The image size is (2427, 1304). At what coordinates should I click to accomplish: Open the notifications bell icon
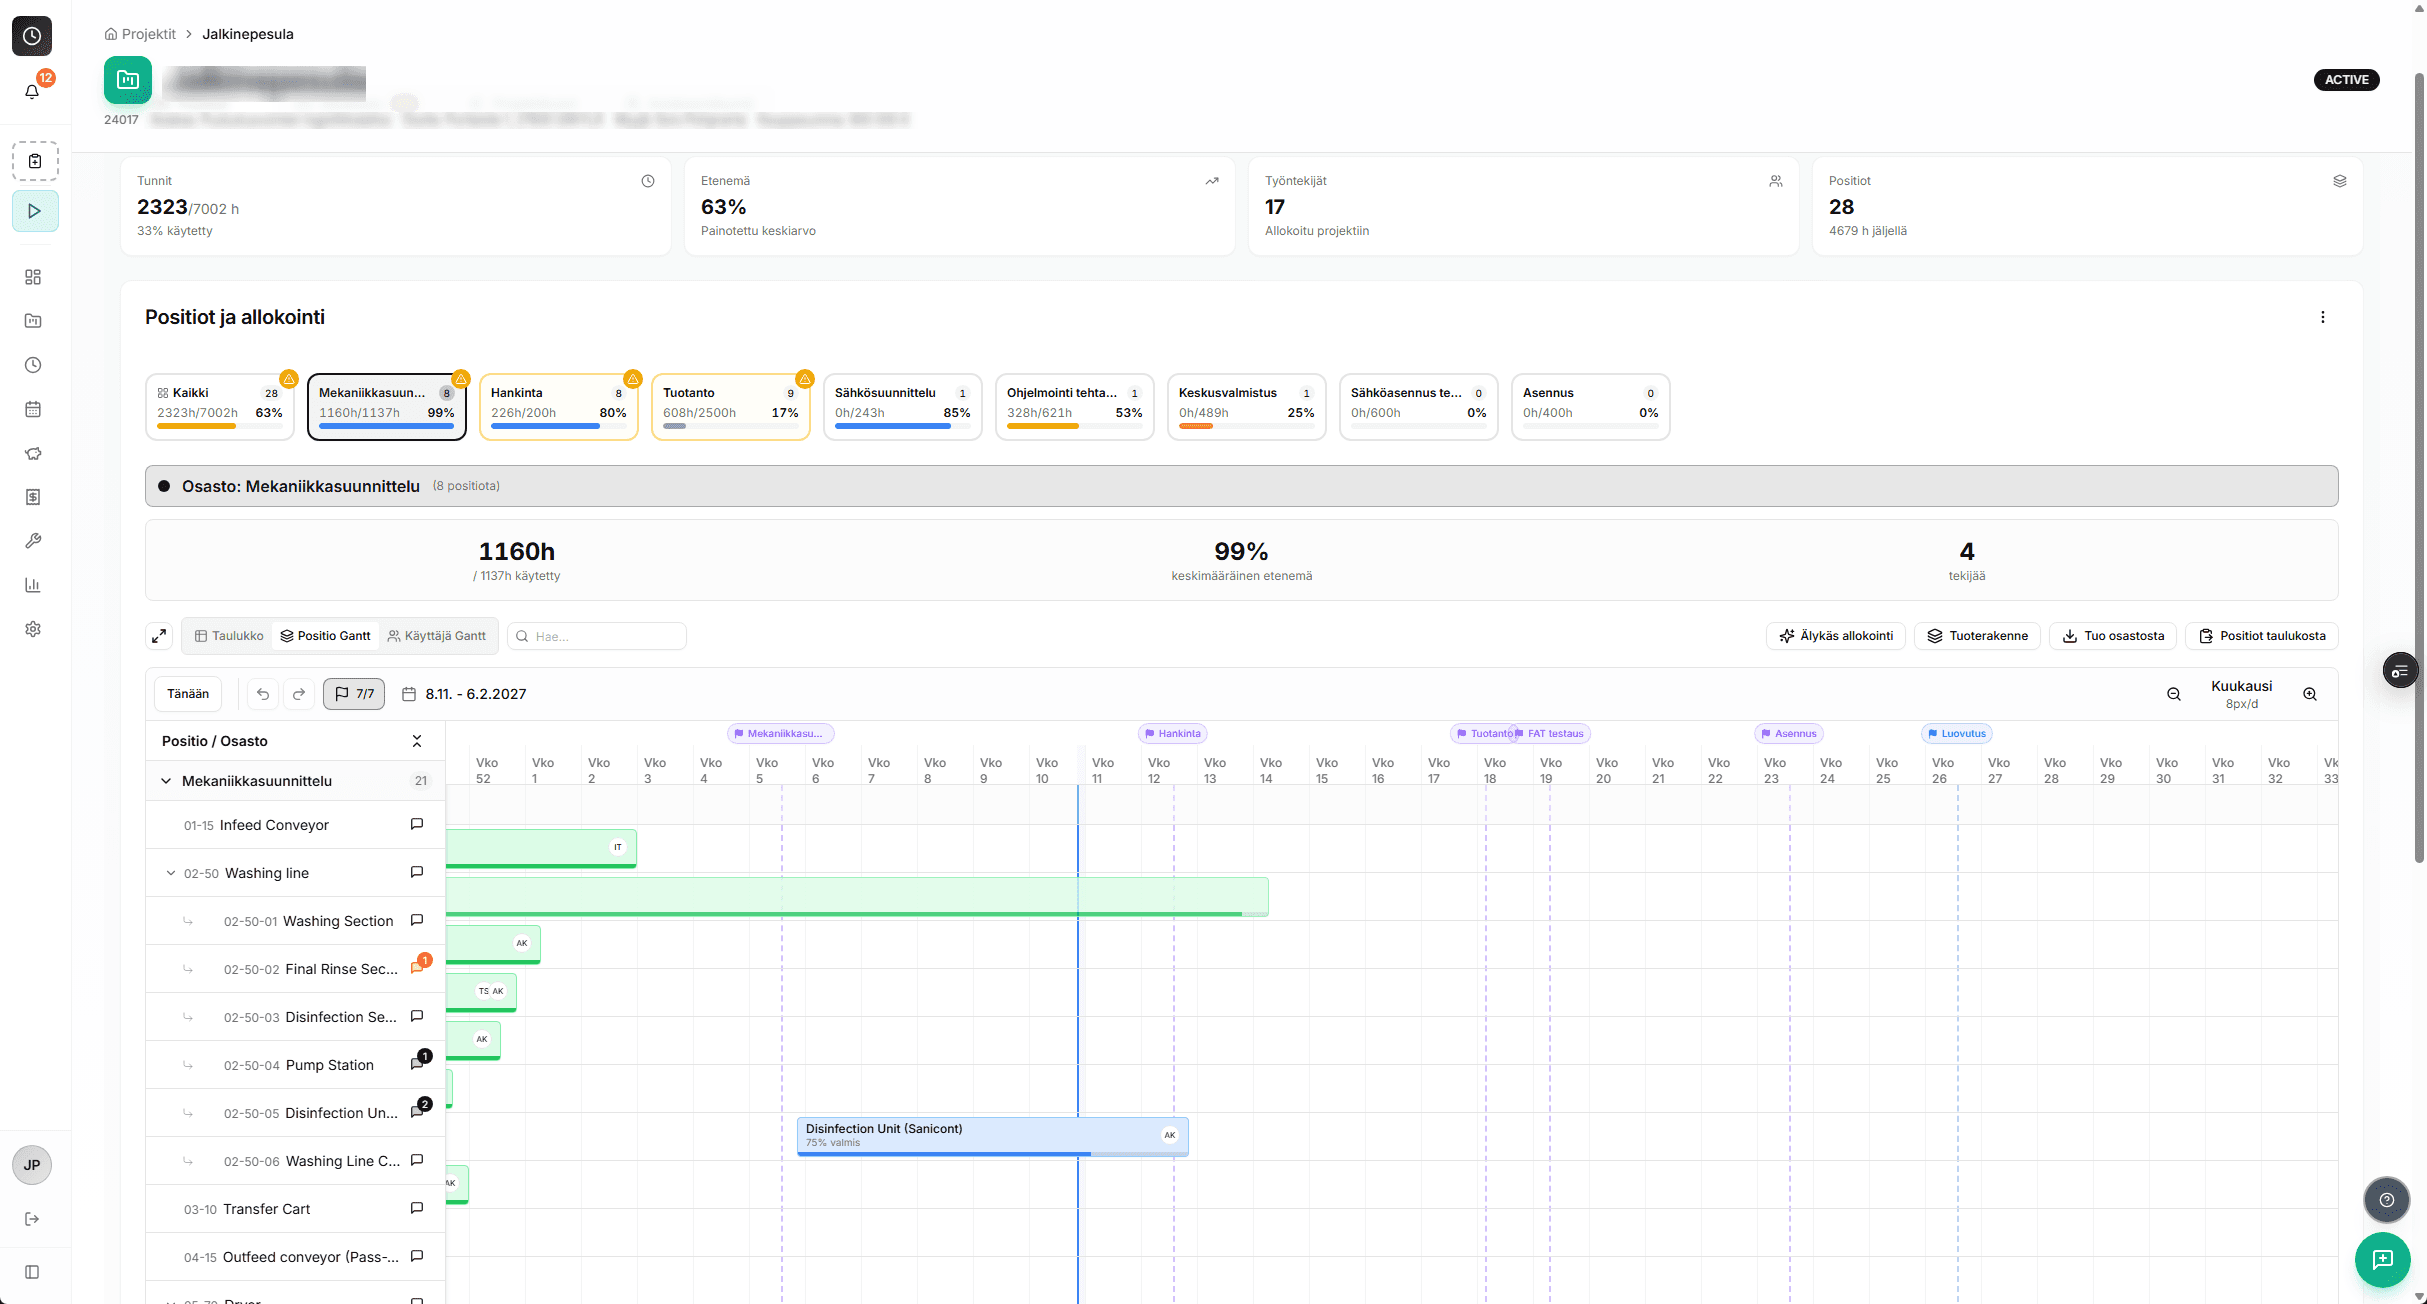[x=32, y=91]
